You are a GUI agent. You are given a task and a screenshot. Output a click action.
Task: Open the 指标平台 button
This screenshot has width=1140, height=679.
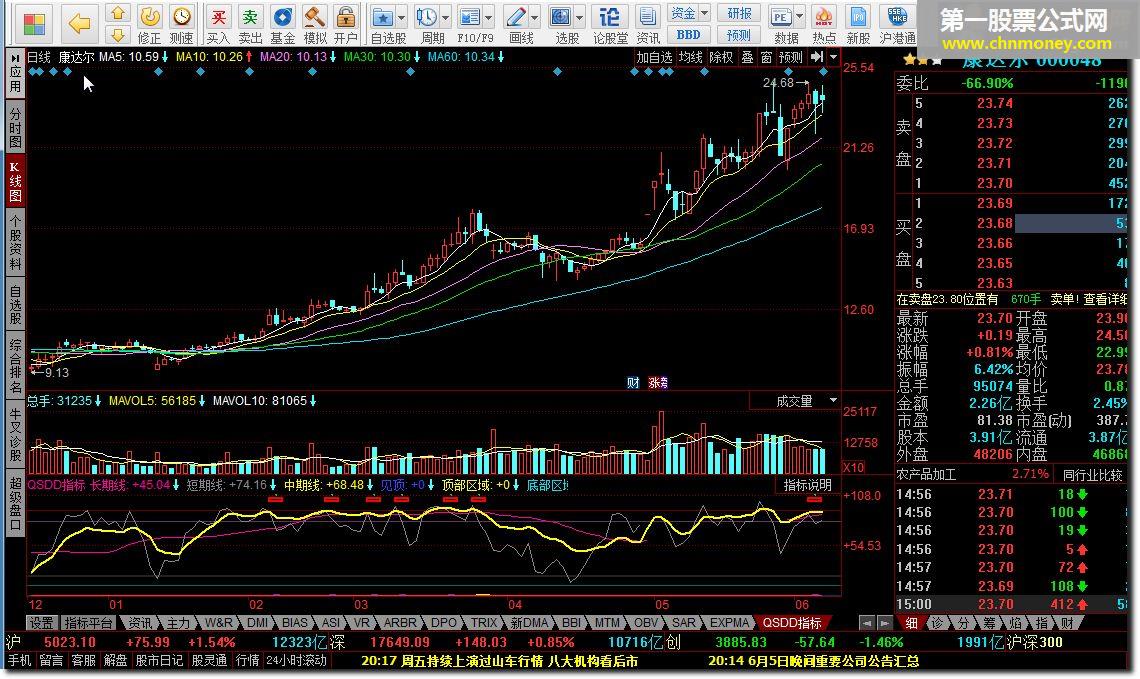point(88,623)
